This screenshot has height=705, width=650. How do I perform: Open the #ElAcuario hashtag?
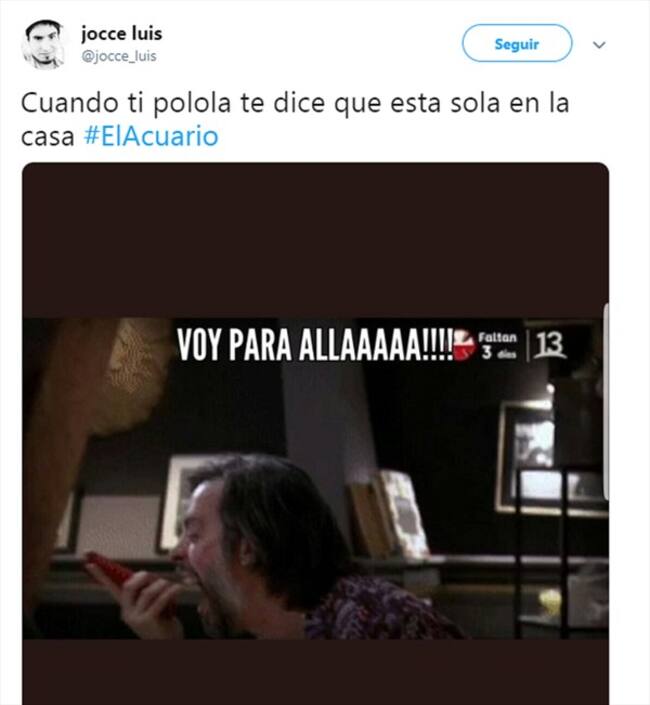(151, 136)
